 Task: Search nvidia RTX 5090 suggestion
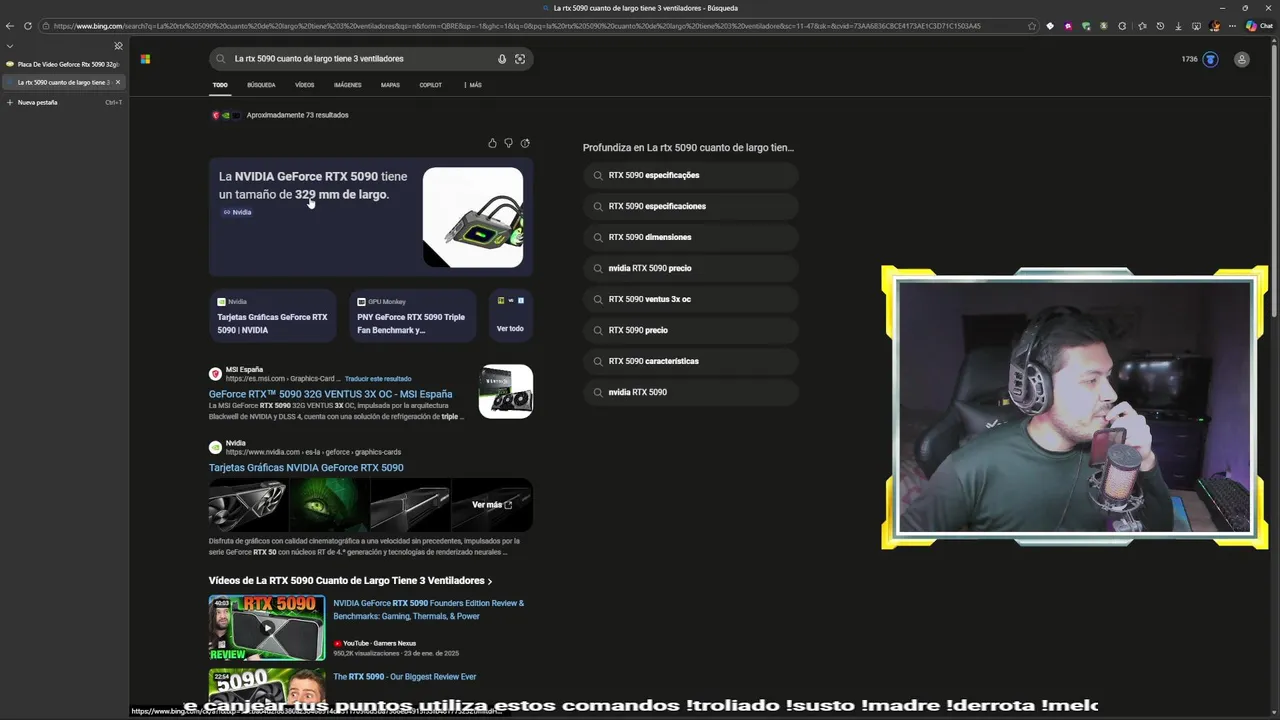[690, 392]
